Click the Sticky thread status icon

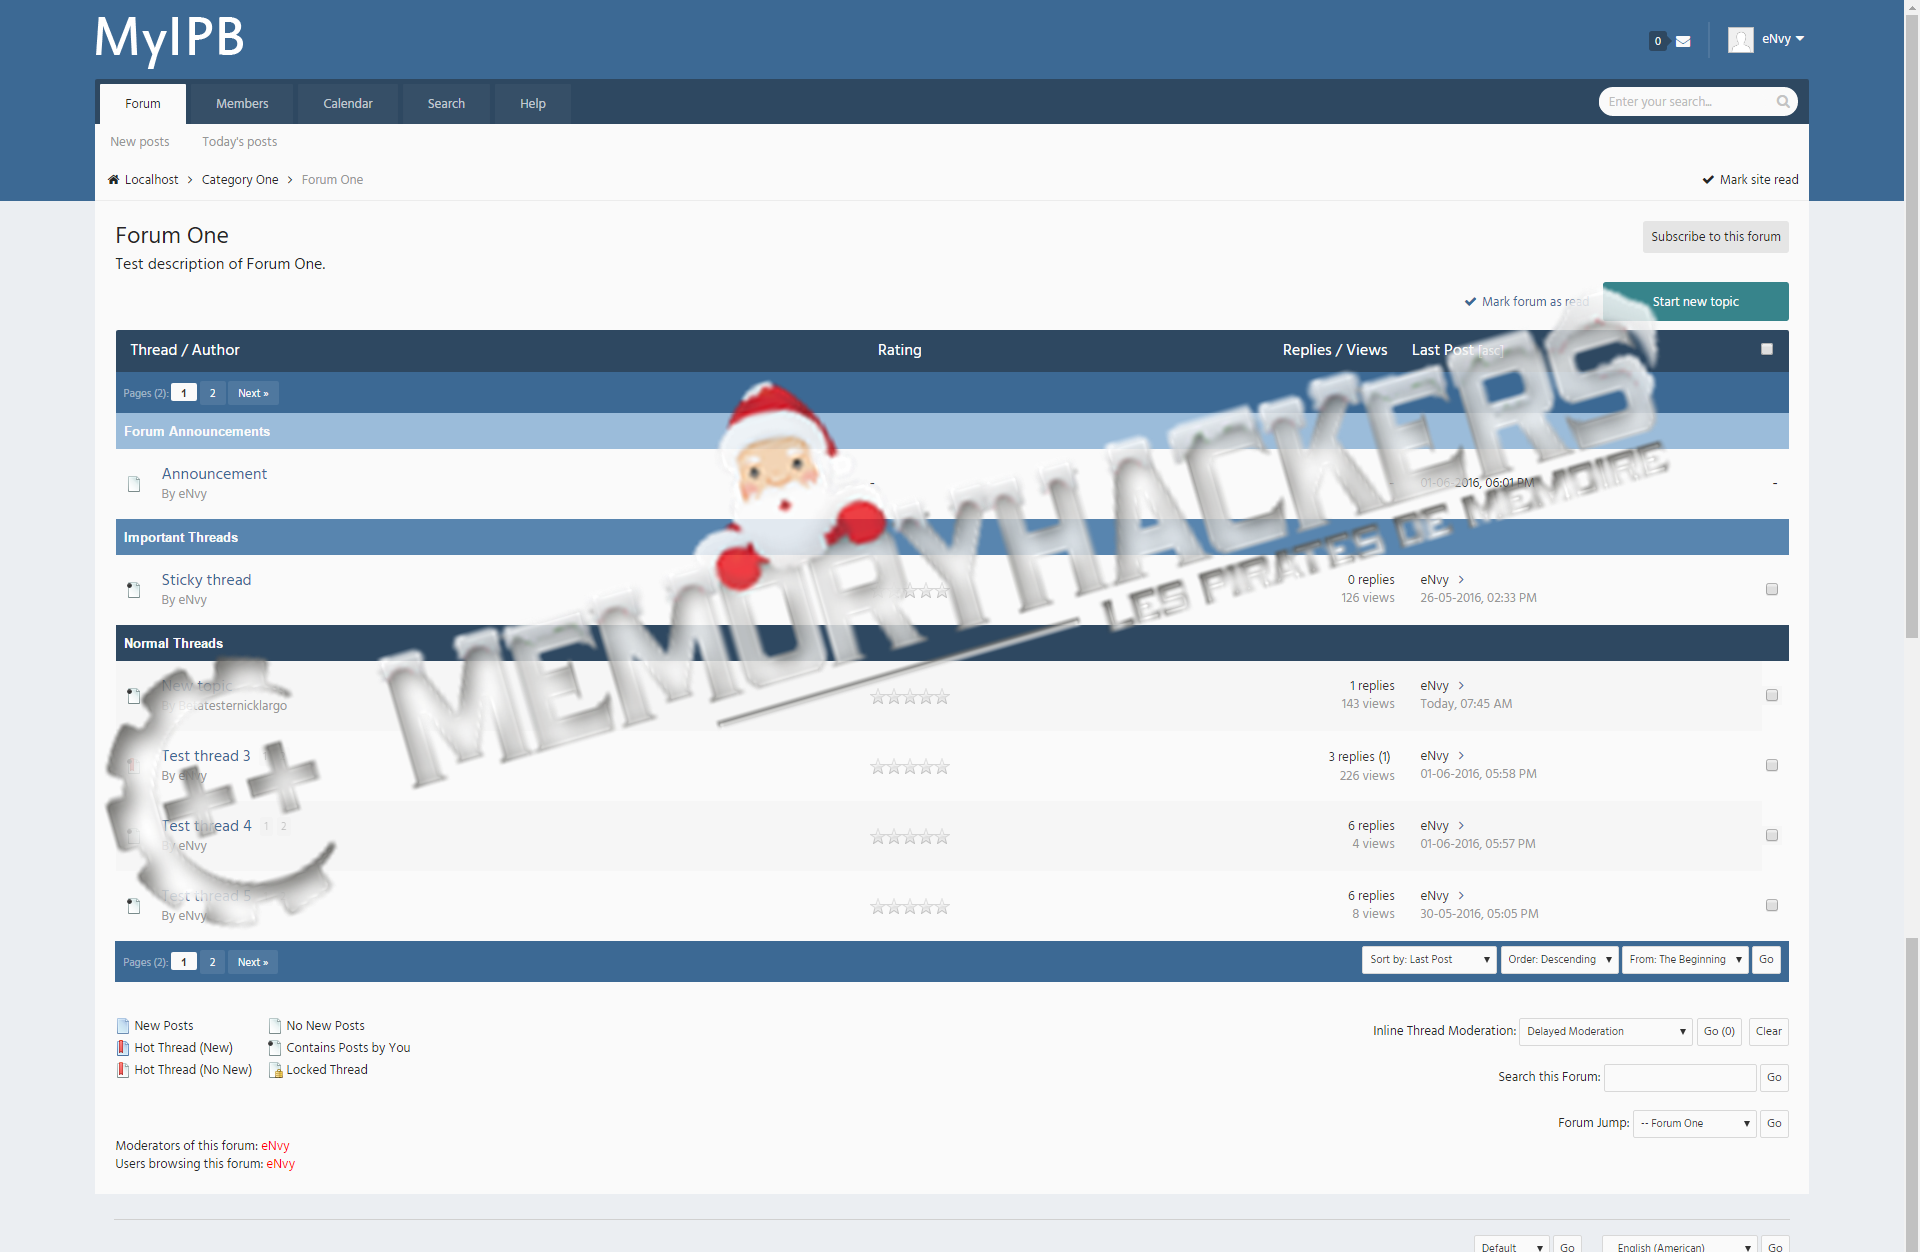coord(134,590)
